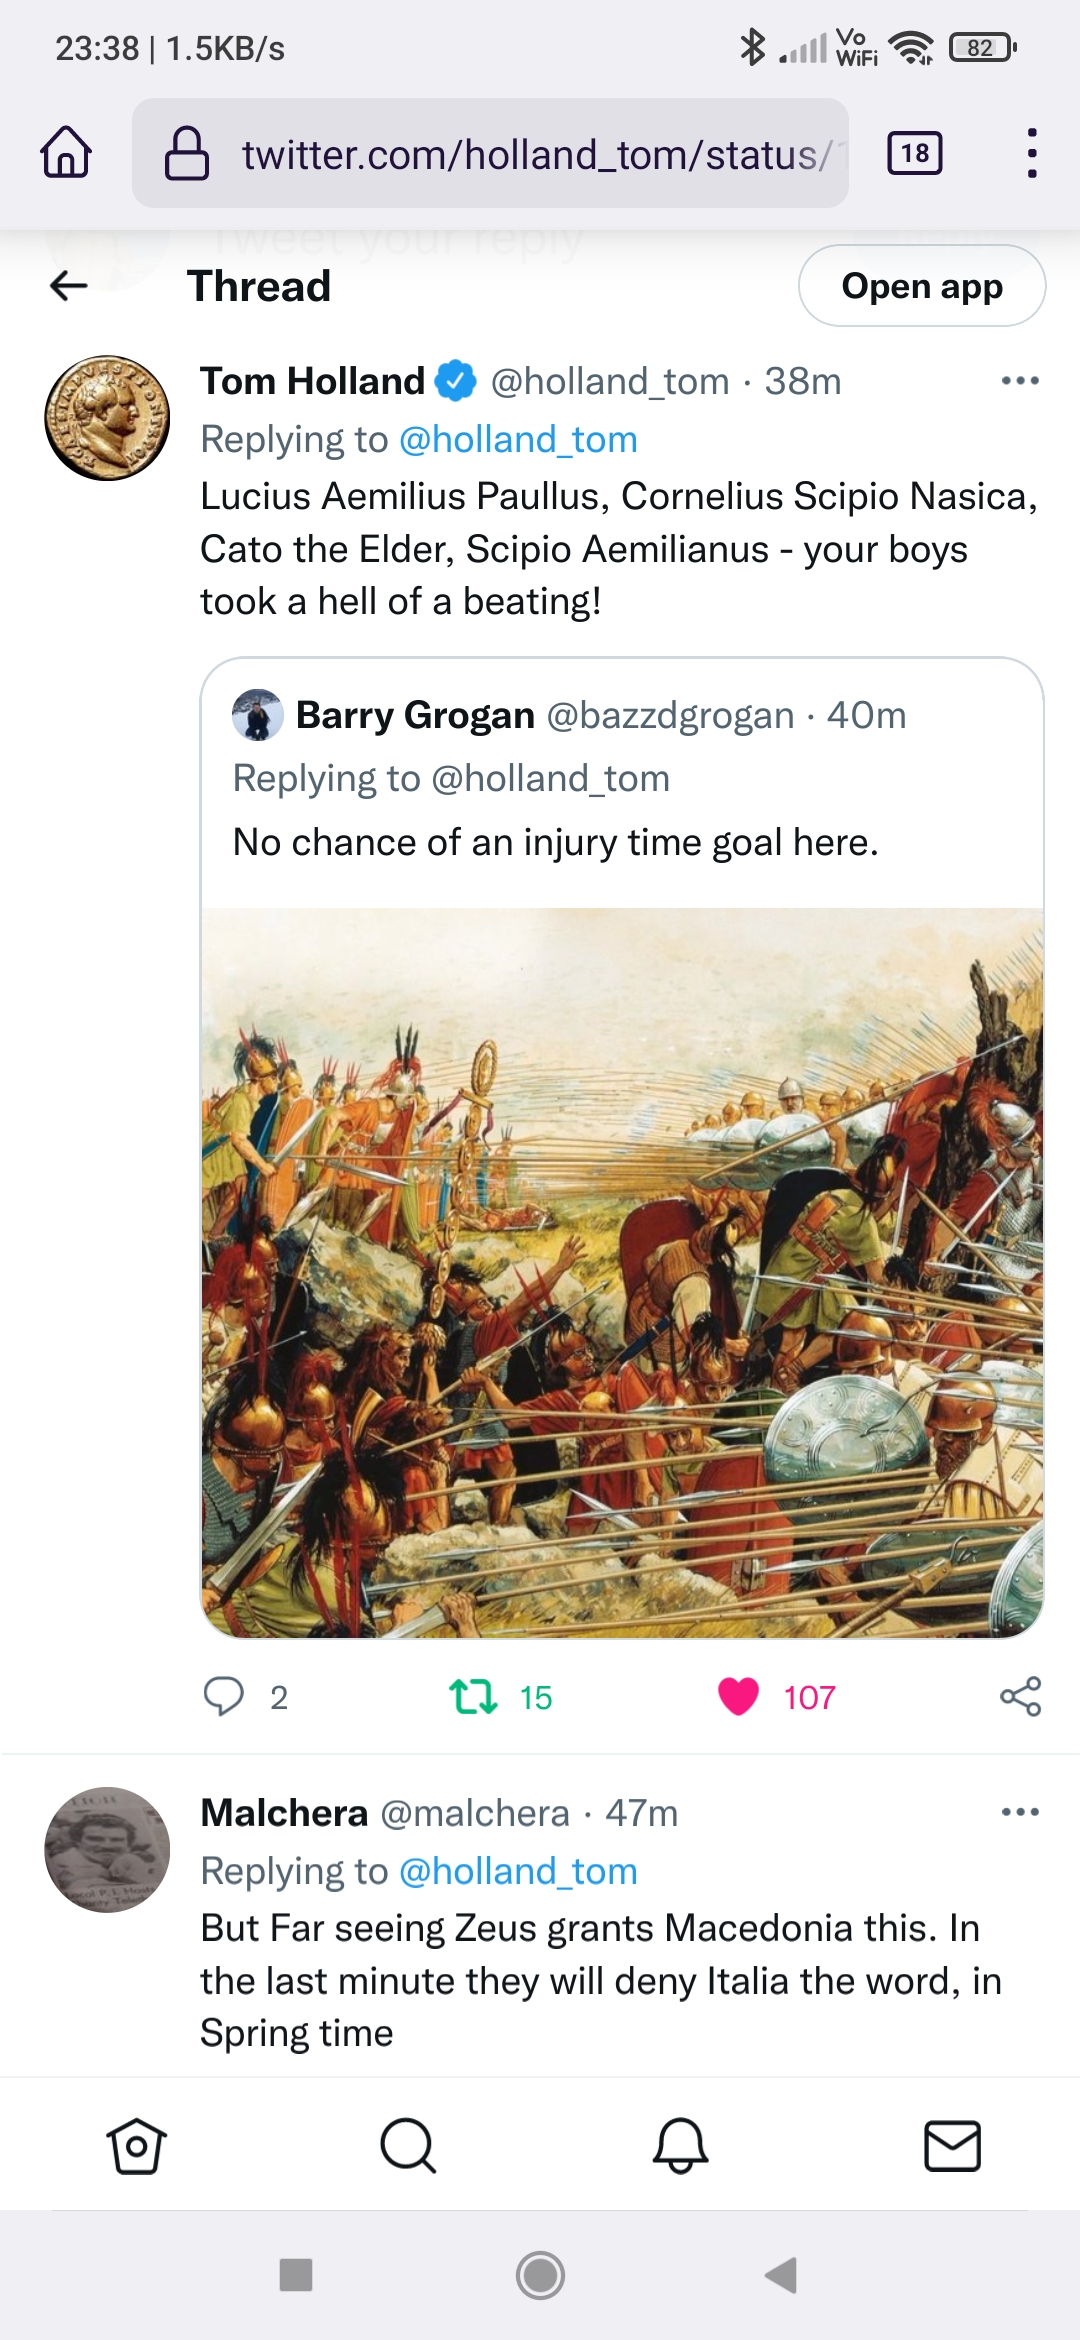
Task: Open the browser three-dot overflow menu
Action: [1031, 153]
